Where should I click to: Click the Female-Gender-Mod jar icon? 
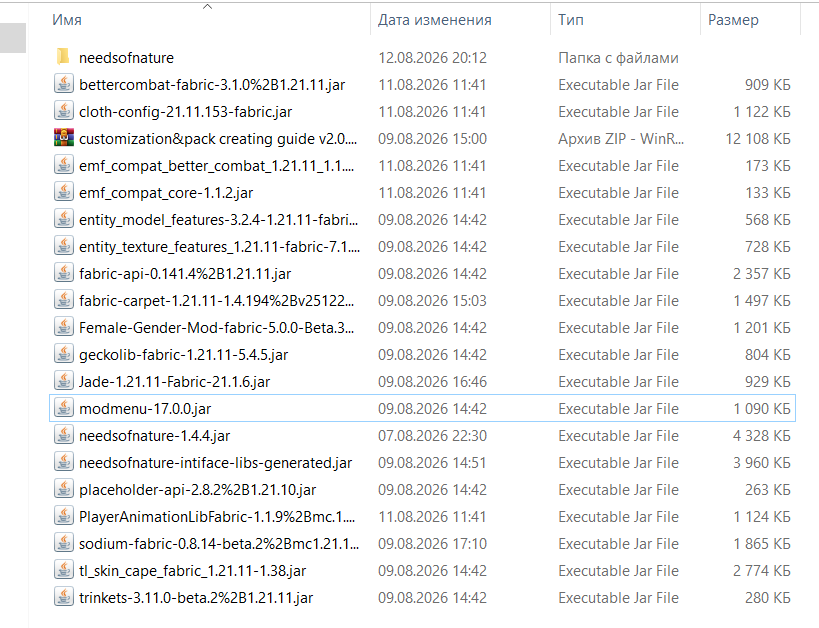(x=64, y=327)
